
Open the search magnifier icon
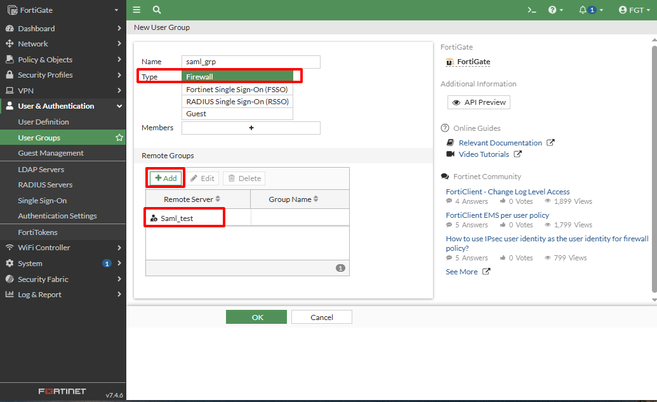[x=157, y=10]
